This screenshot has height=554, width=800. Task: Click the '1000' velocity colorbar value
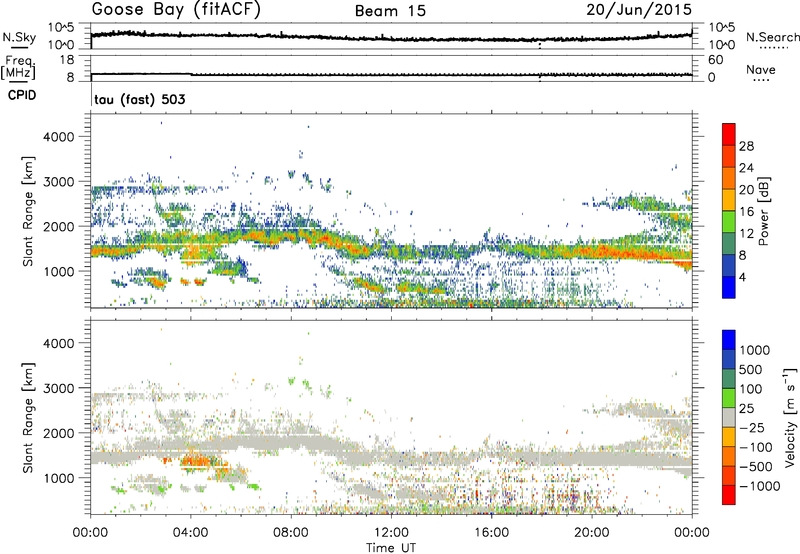click(x=755, y=350)
